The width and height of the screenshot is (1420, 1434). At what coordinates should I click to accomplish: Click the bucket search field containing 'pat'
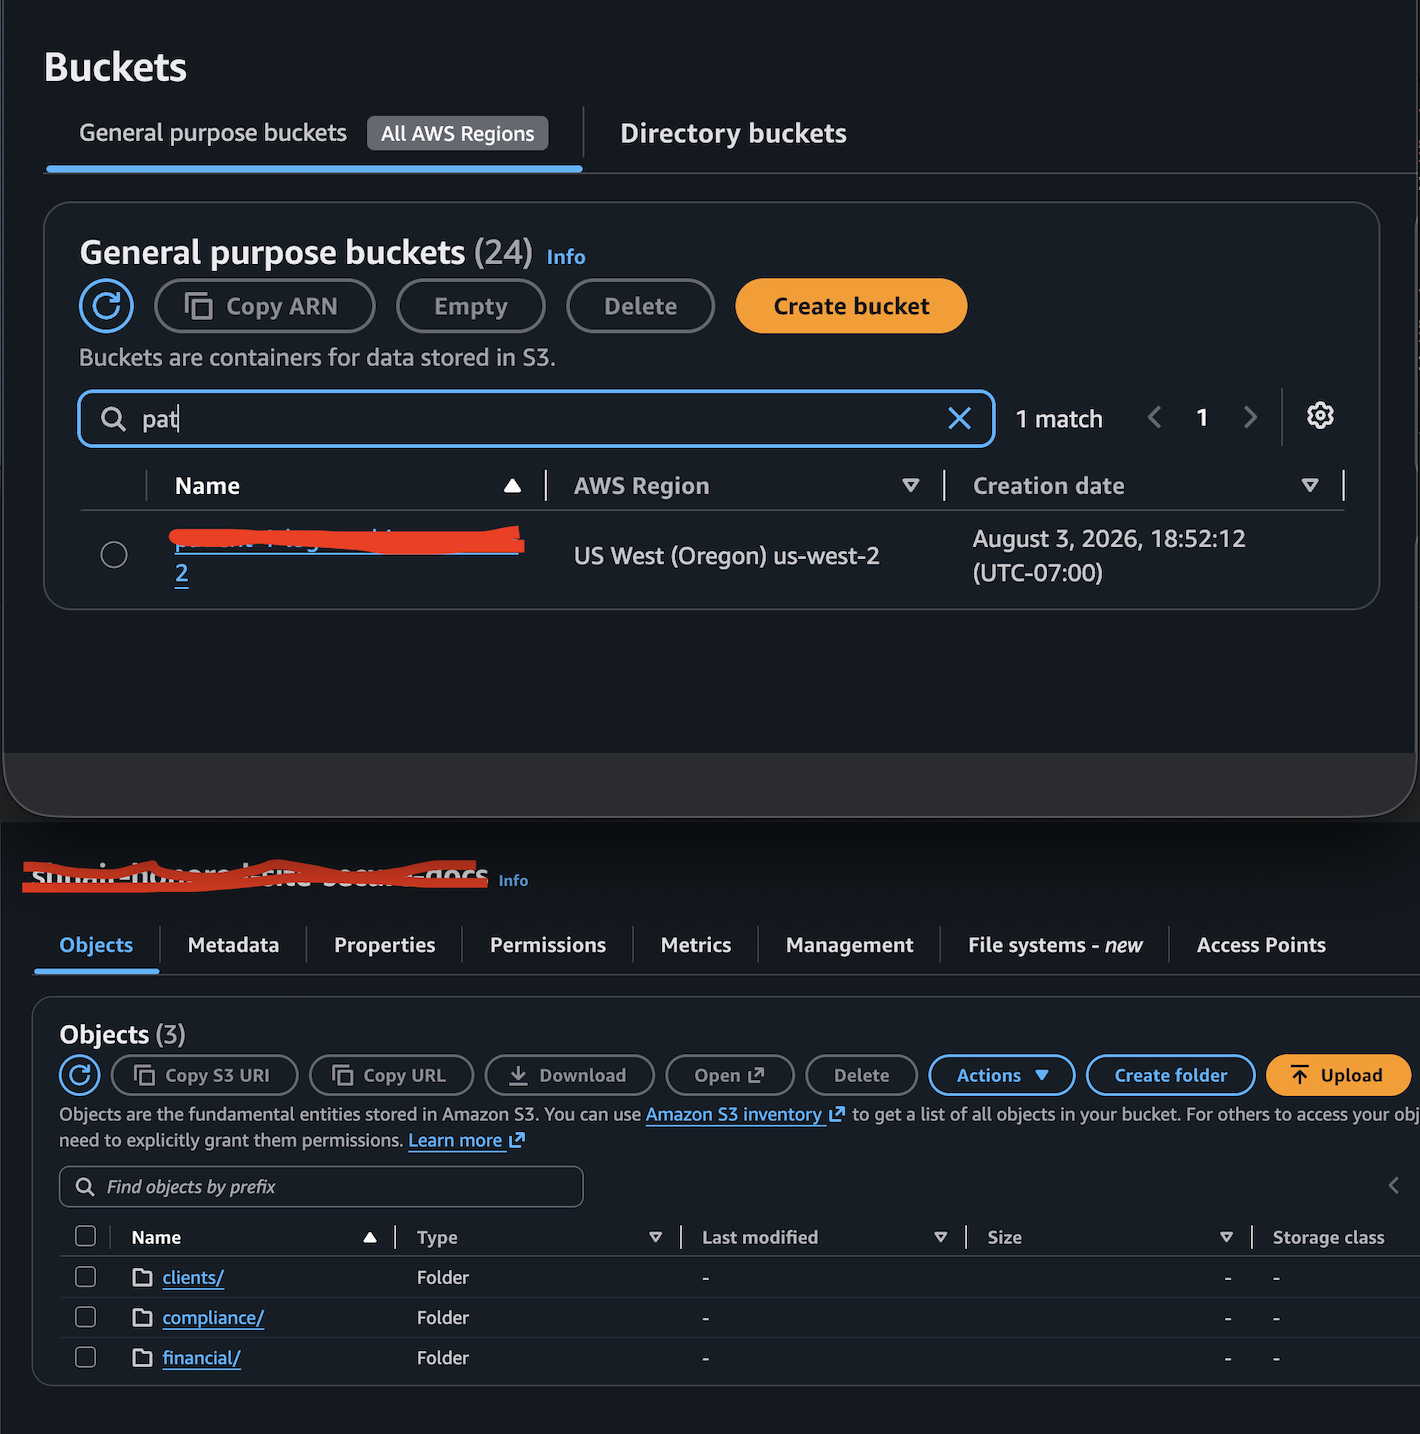[536, 418]
